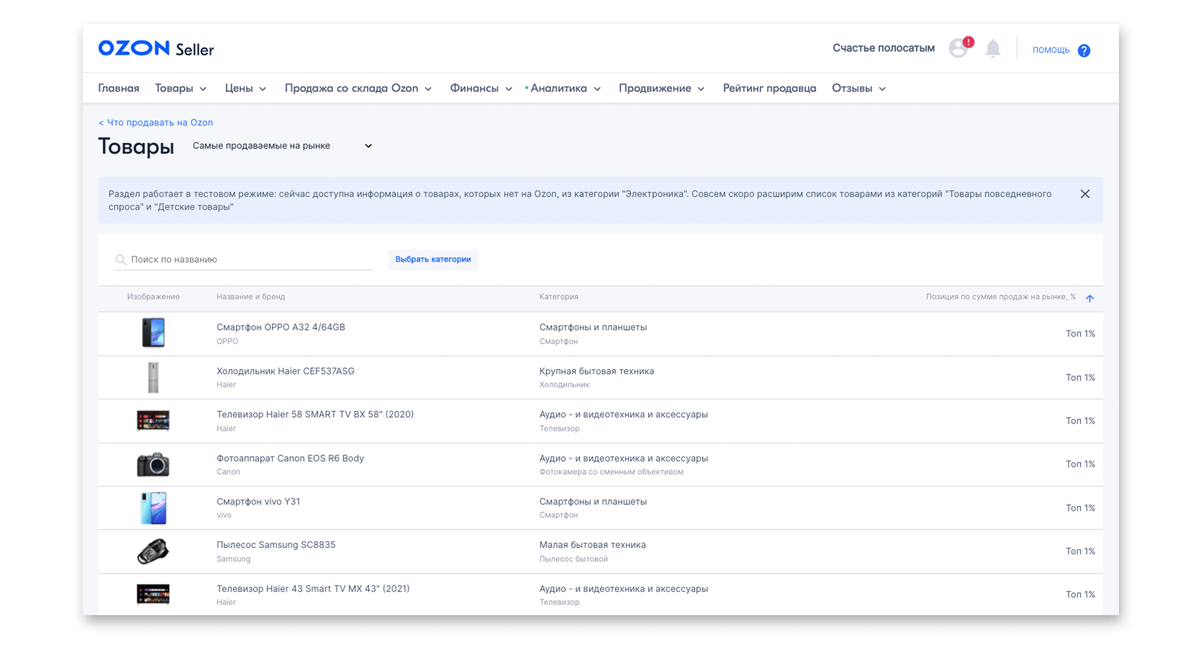Click Холодильник subcategory label

point(564,385)
